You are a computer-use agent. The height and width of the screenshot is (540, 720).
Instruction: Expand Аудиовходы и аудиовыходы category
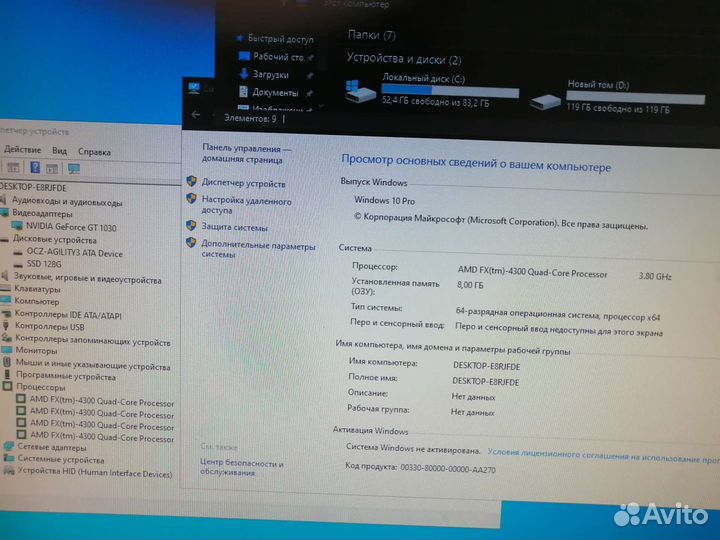coord(67,202)
